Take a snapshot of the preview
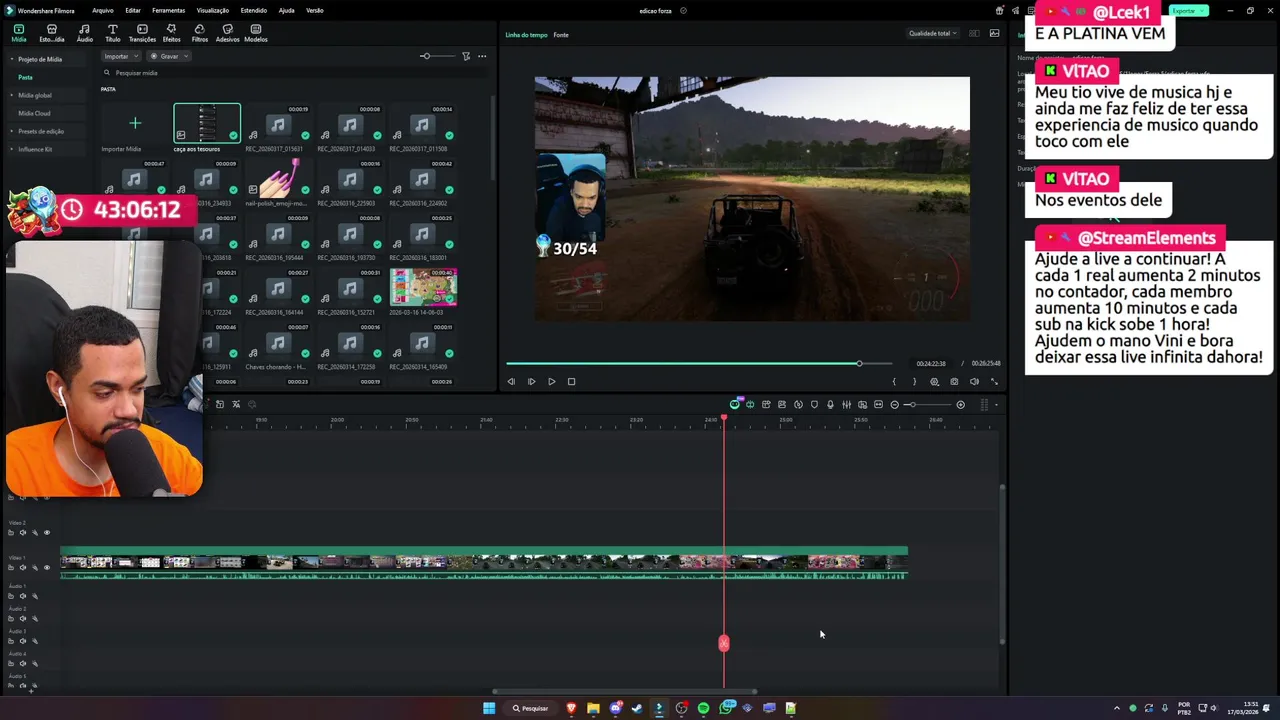The width and height of the screenshot is (1280, 720). point(954,381)
